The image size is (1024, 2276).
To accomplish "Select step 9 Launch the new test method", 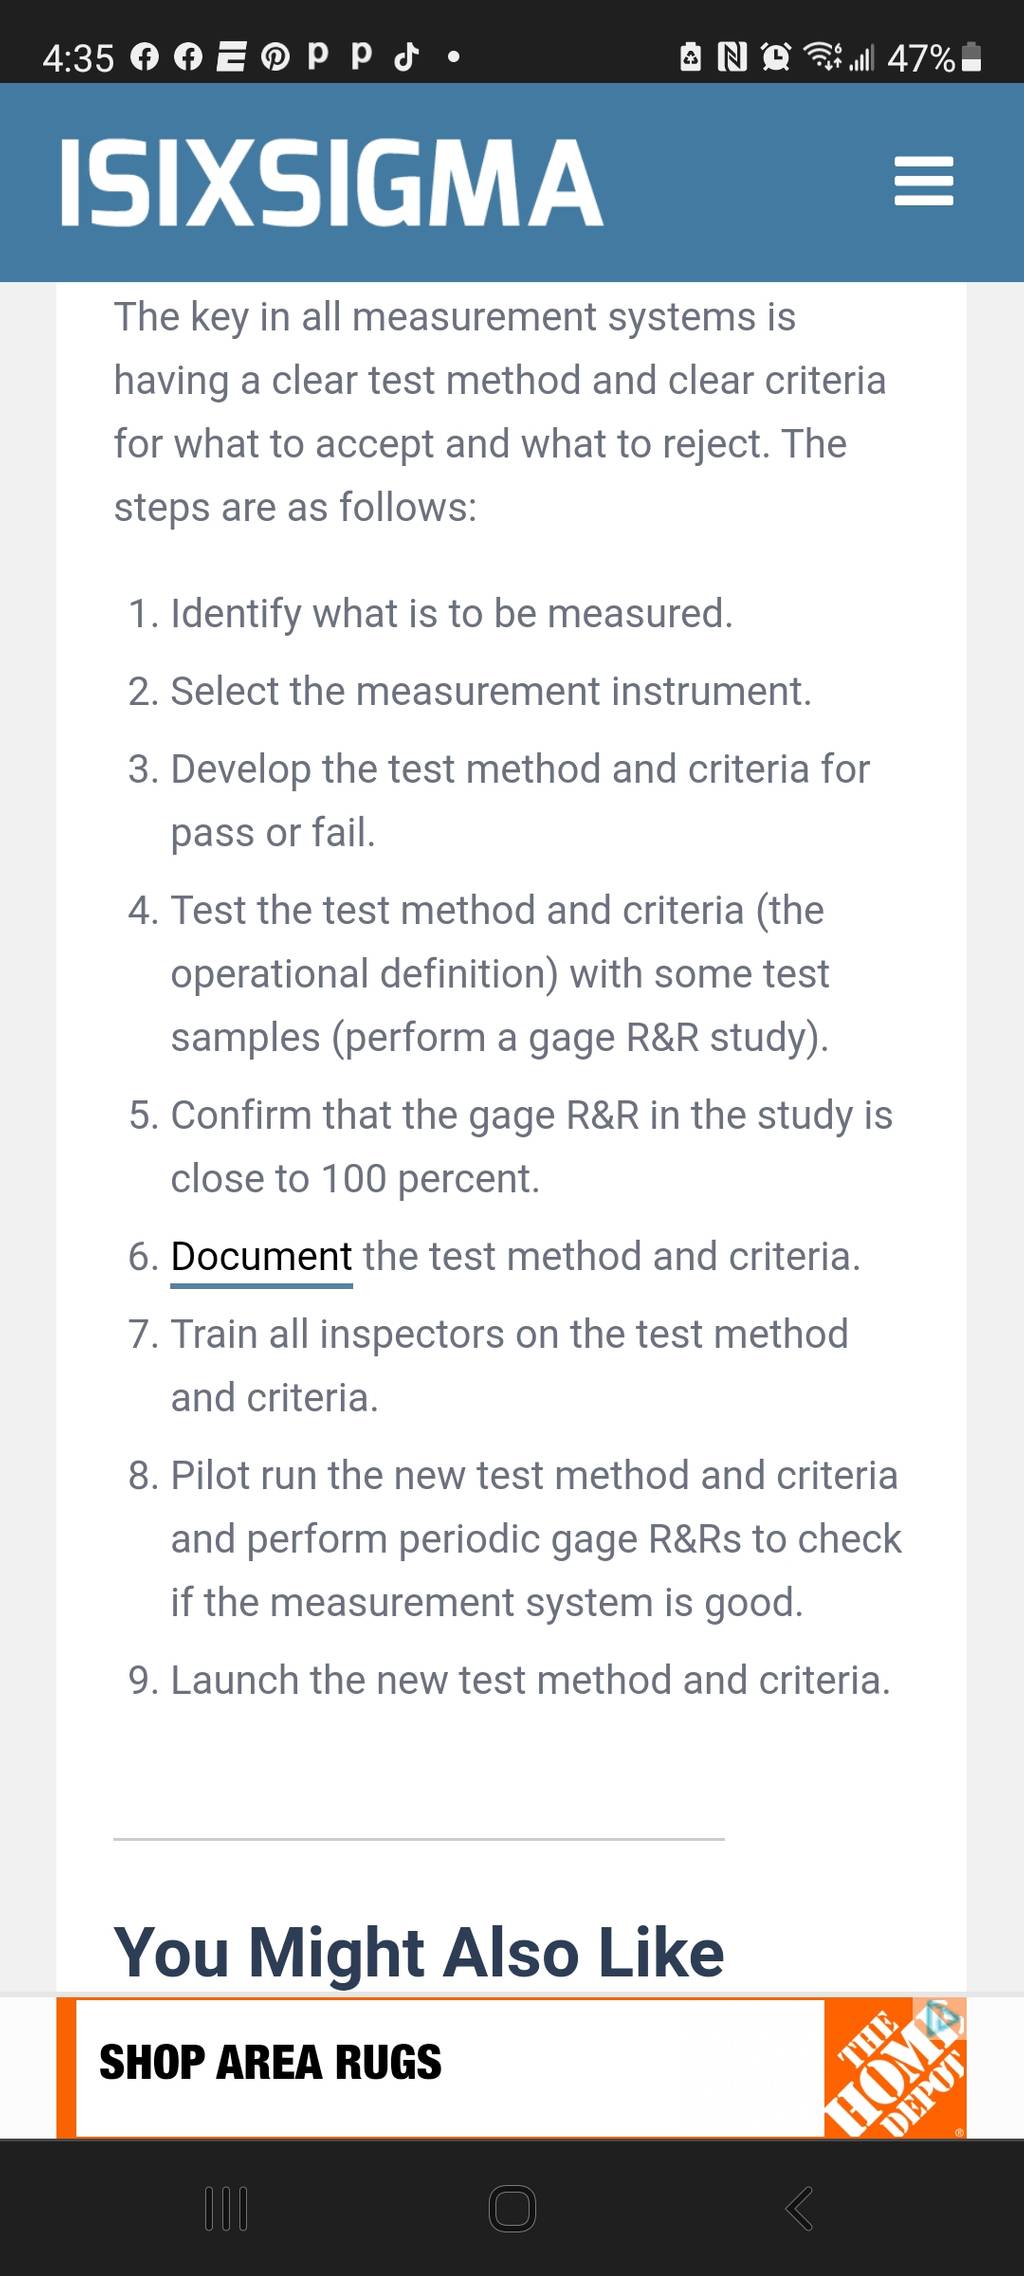I will coord(530,1680).
